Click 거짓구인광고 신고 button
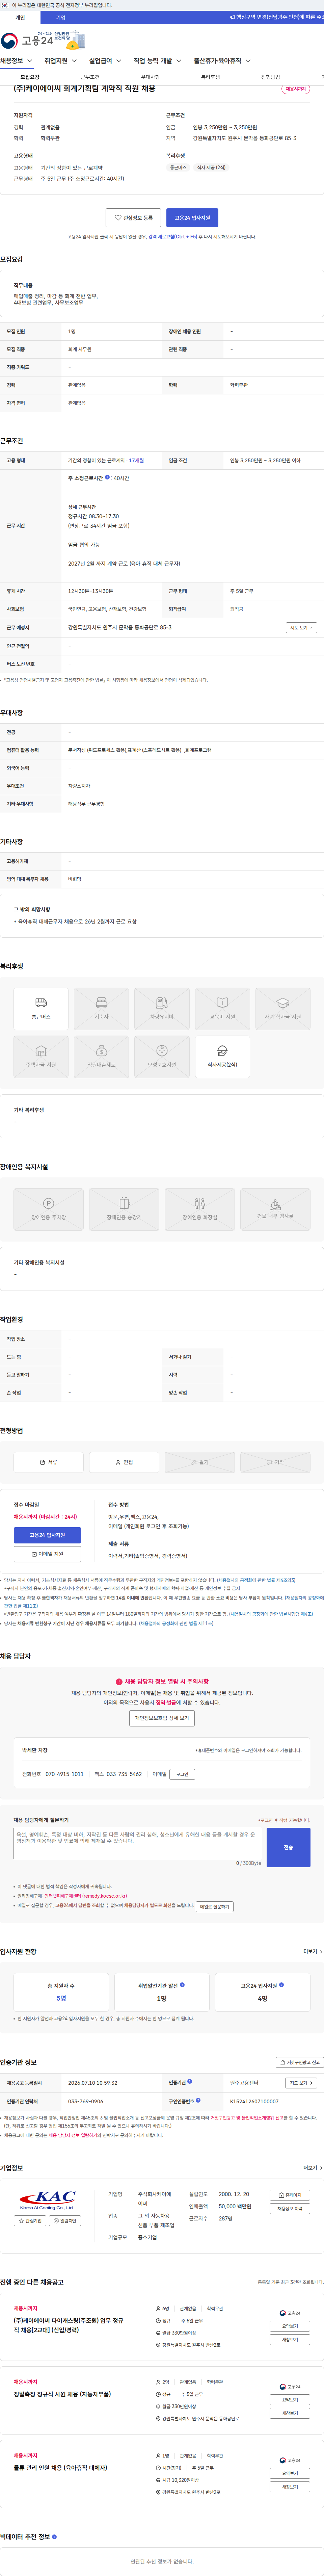324x2576 pixels. (x=300, y=2062)
